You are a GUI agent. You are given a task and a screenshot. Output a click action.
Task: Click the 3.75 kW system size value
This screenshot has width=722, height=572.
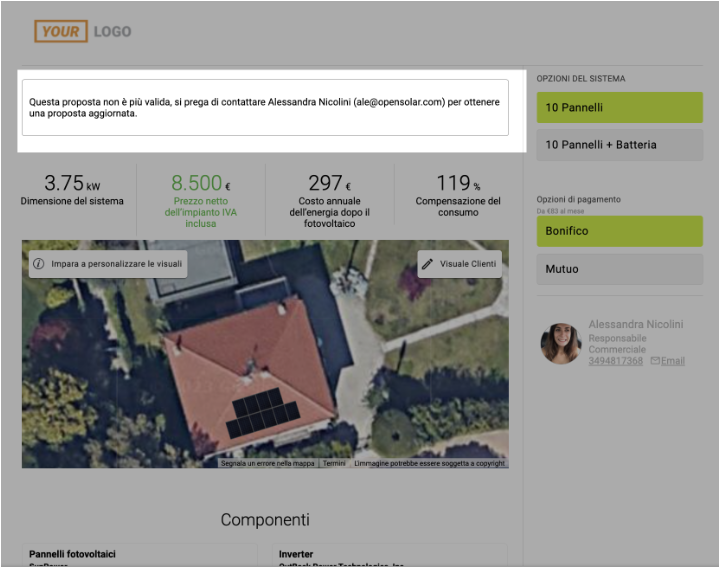point(72,183)
